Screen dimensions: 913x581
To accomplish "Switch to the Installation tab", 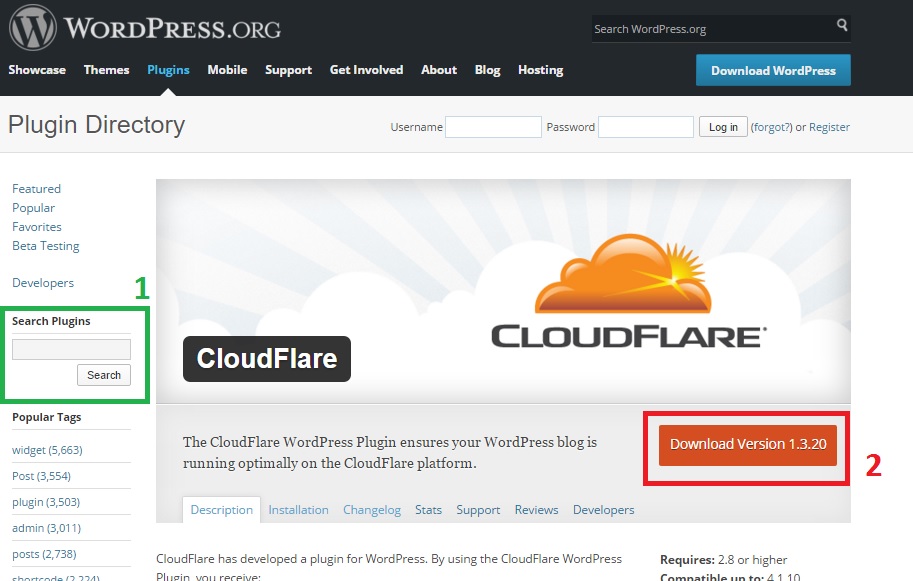I will tap(298, 510).
